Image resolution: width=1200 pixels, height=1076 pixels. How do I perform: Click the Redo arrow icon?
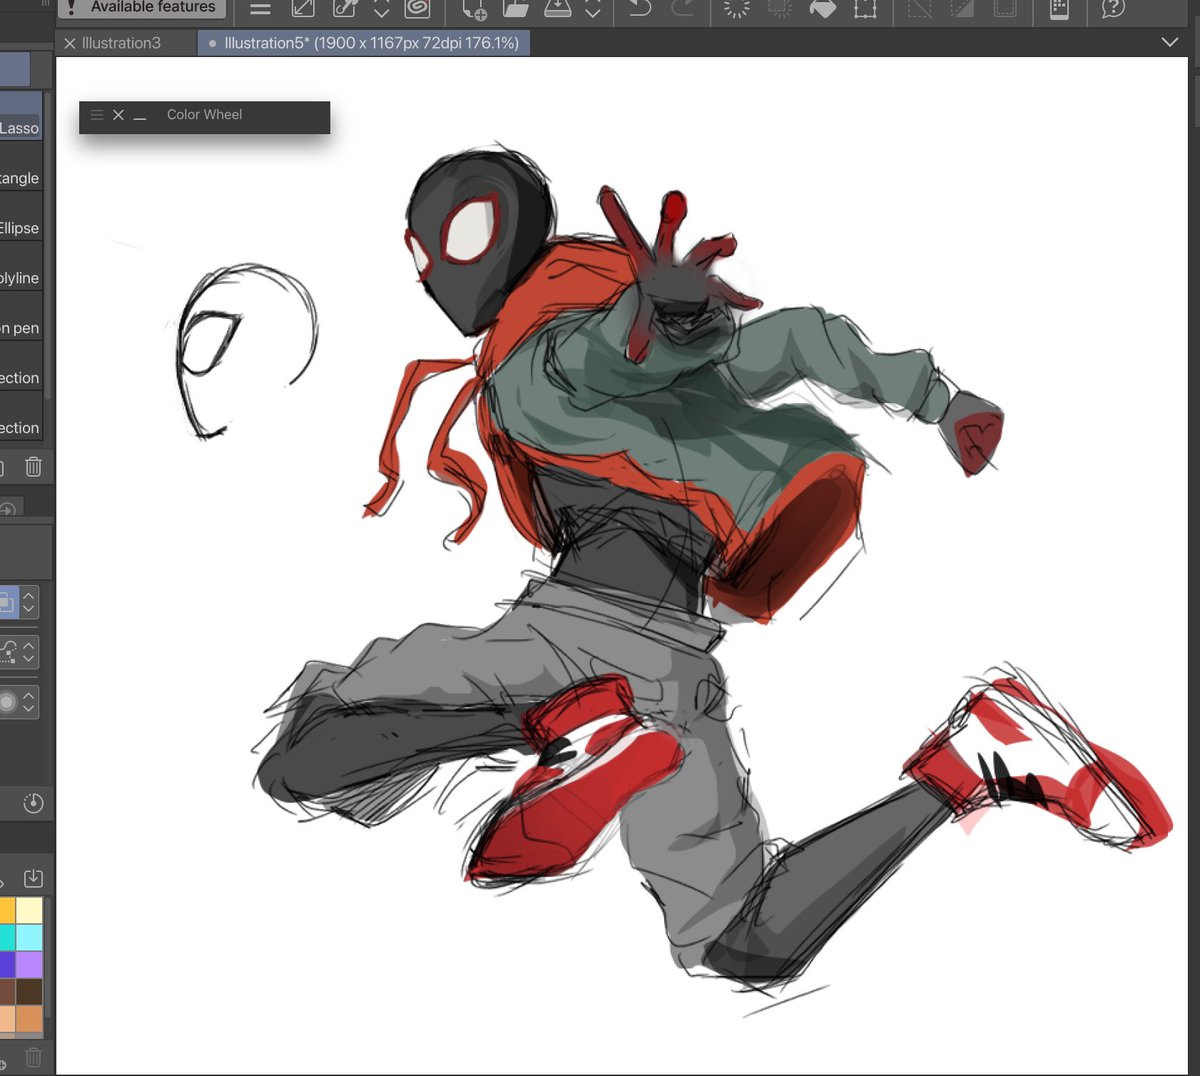(683, 9)
